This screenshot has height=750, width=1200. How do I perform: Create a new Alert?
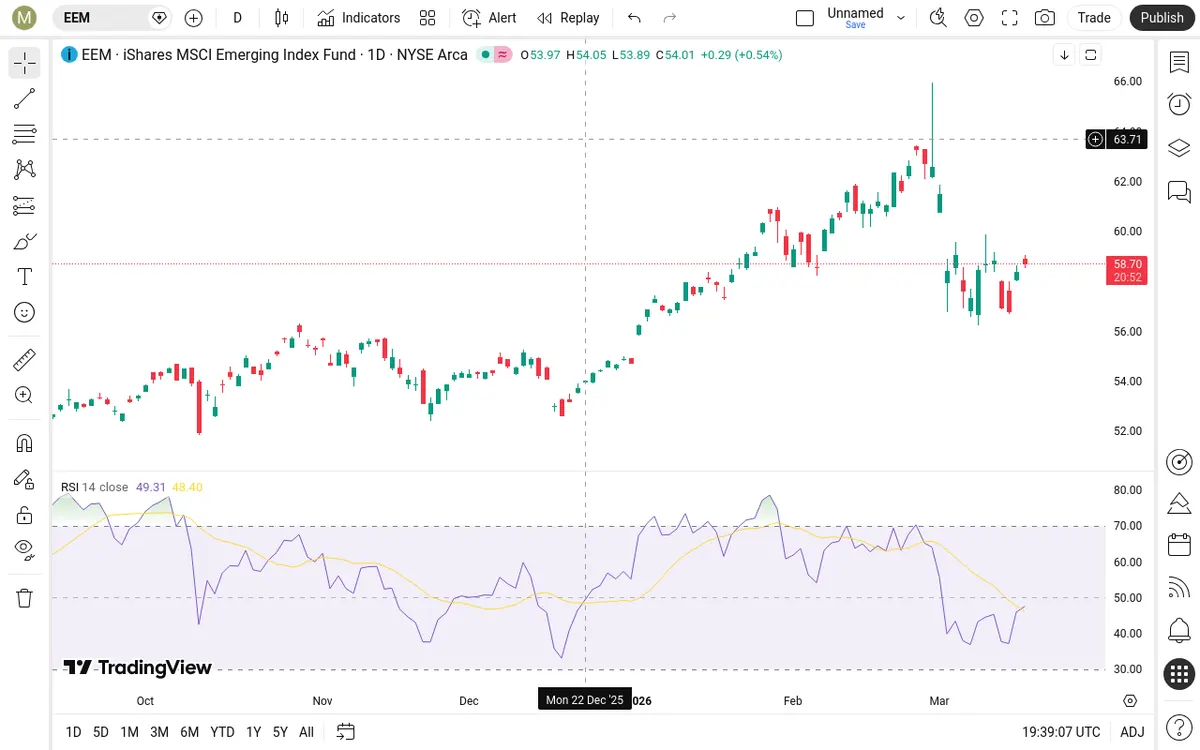[x=489, y=17]
